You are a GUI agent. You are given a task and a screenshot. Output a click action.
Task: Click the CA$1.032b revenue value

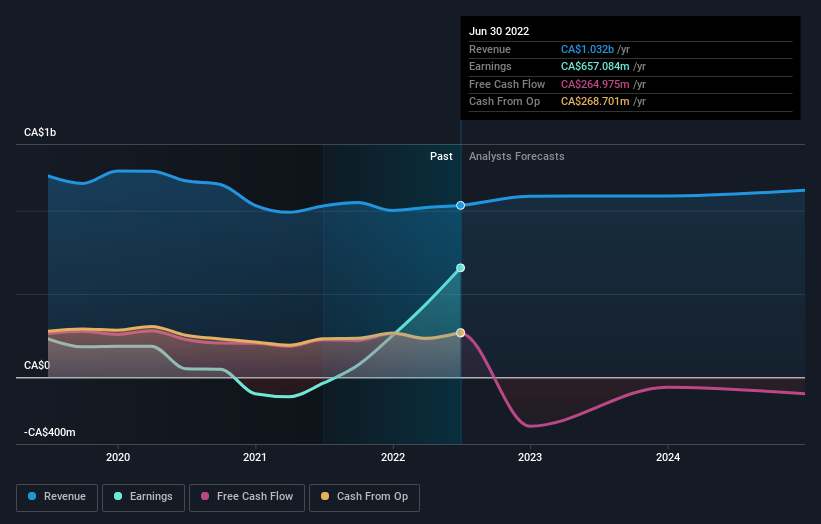tap(587, 49)
